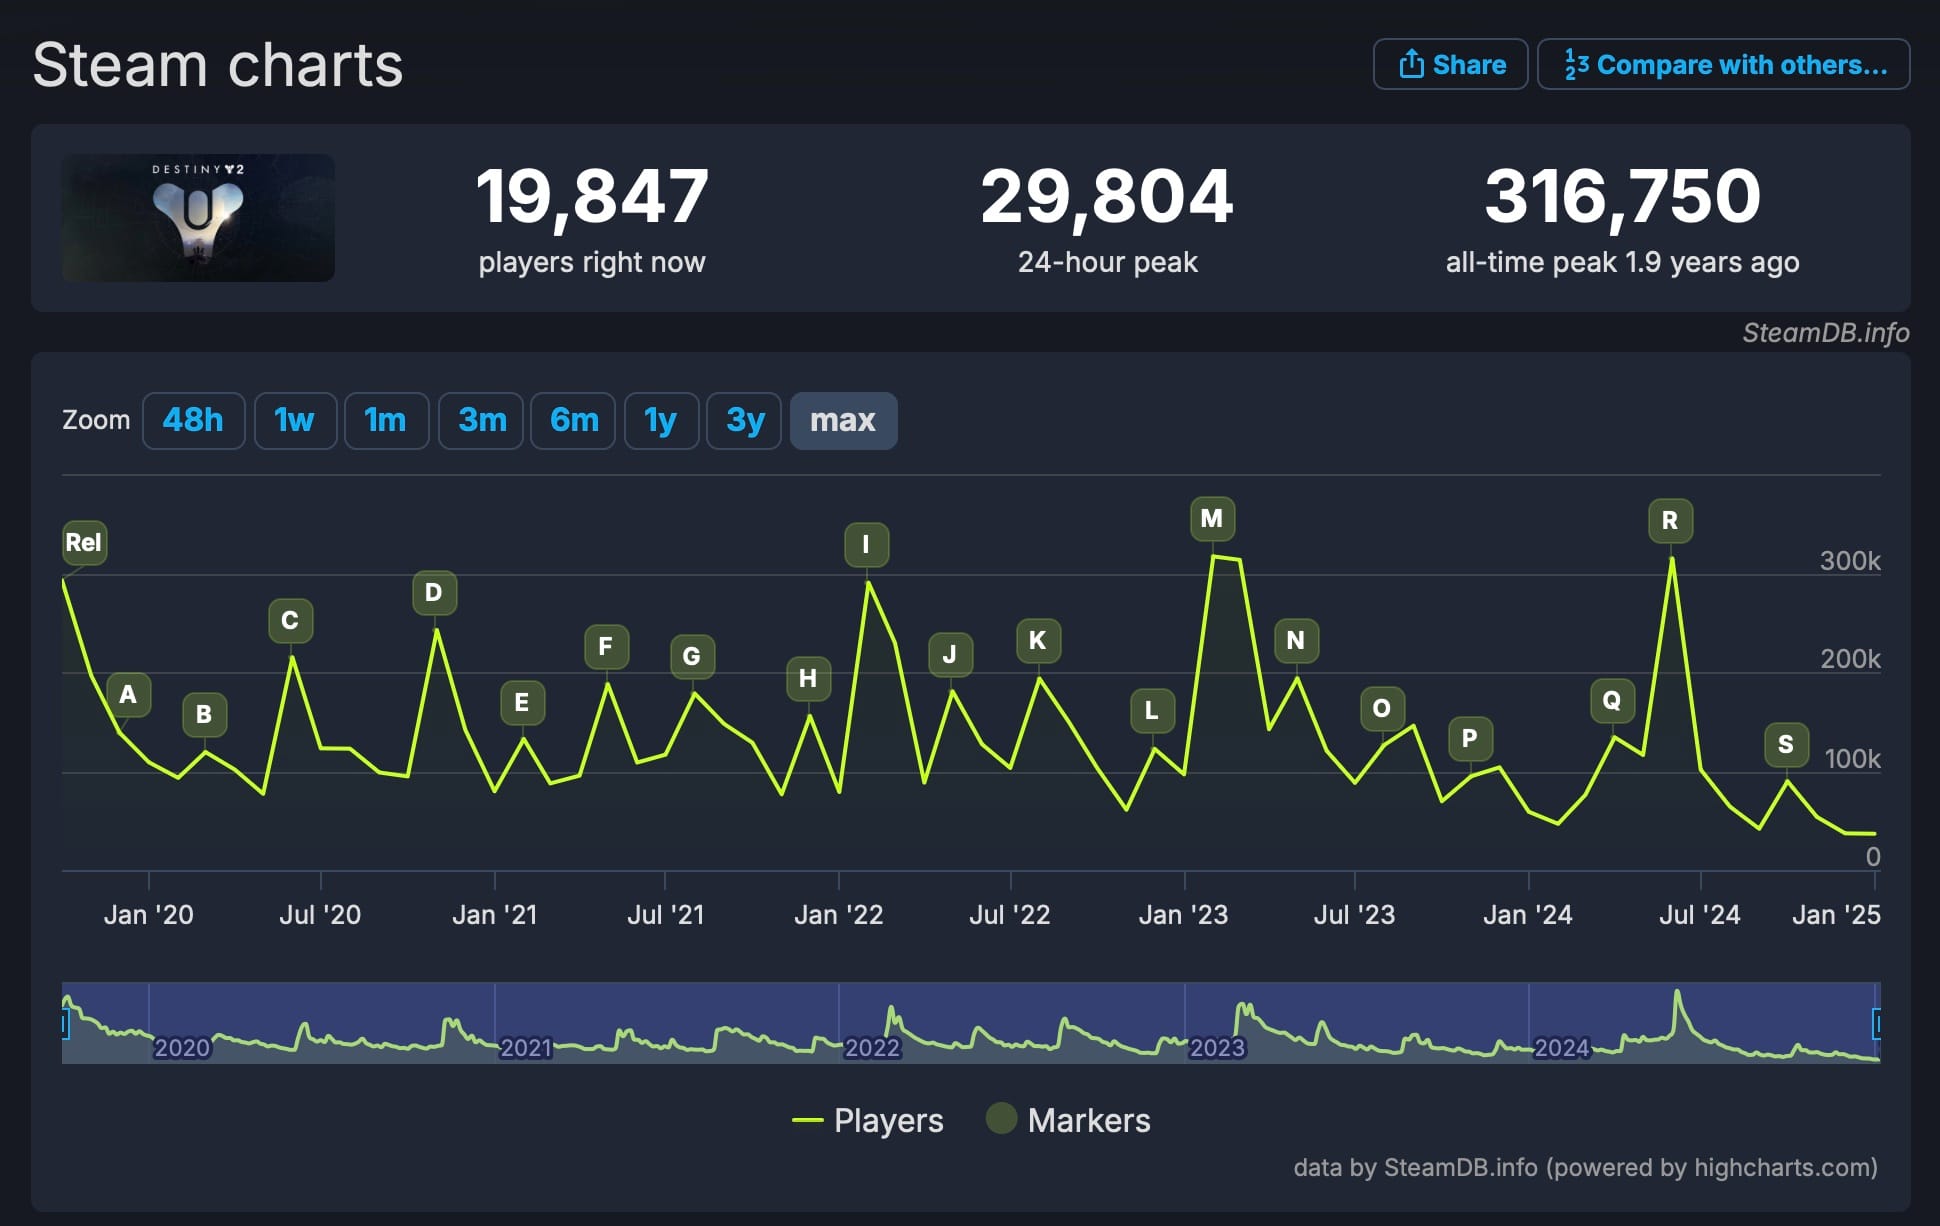Open the SteamDB.info watermark link

point(1825,333)
